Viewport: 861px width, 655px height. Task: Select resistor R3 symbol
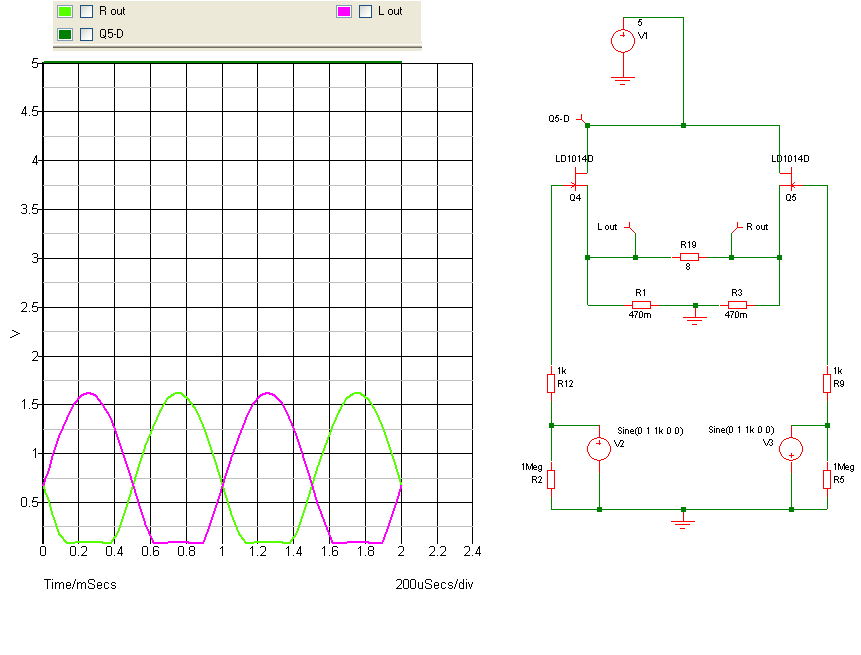click(x=737, y=305)
